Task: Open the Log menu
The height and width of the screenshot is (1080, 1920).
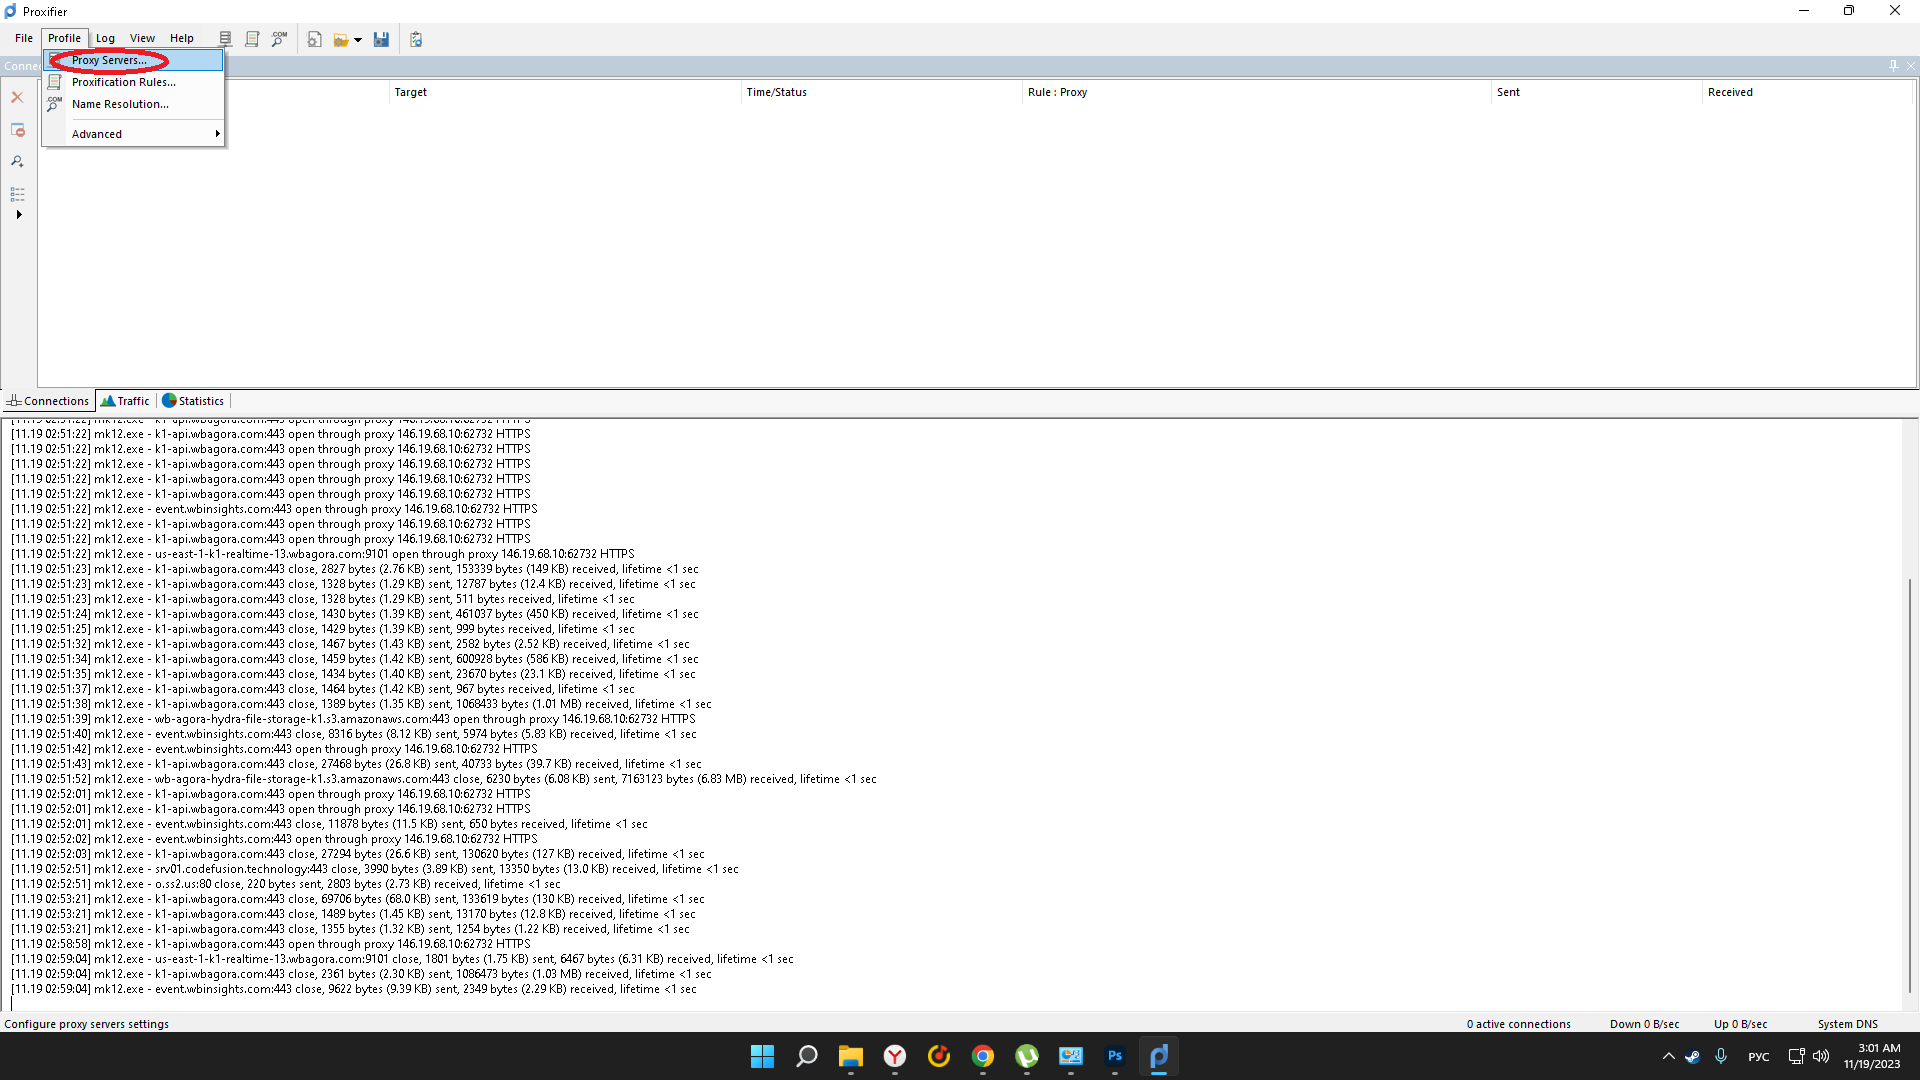Action: click(x=105, y=38)
